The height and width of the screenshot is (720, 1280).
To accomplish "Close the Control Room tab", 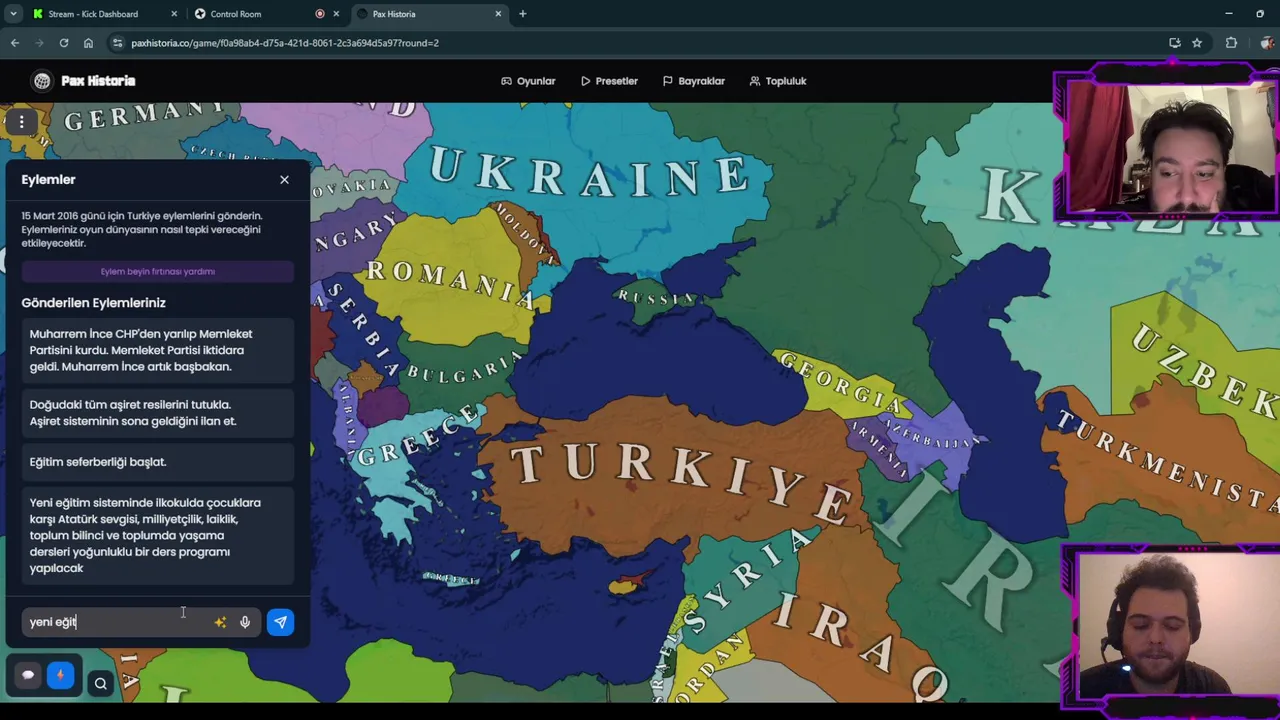I will point(336,14).
